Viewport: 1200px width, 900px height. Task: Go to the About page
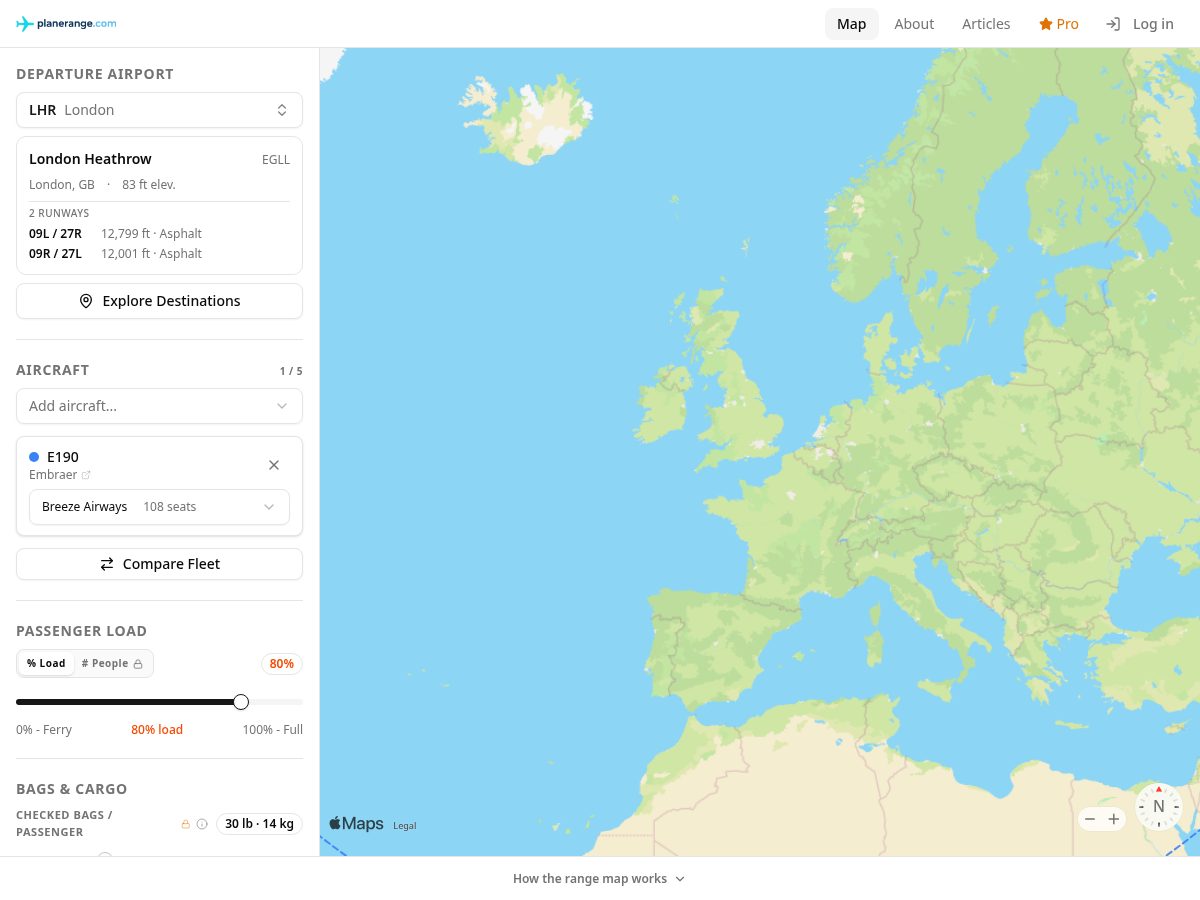coord(914,24)
